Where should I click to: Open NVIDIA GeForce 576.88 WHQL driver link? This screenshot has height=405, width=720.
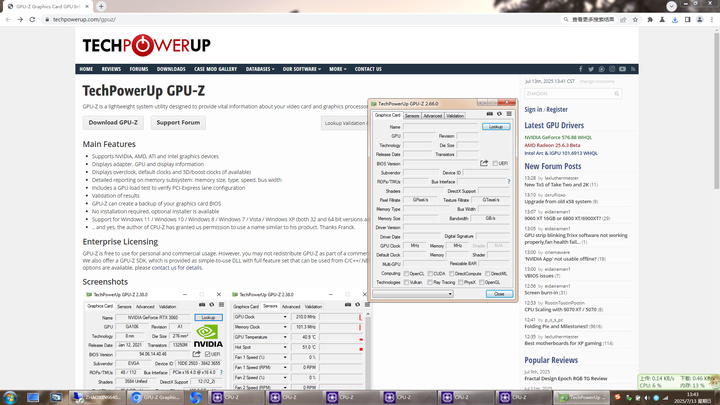tap(558, 137)
